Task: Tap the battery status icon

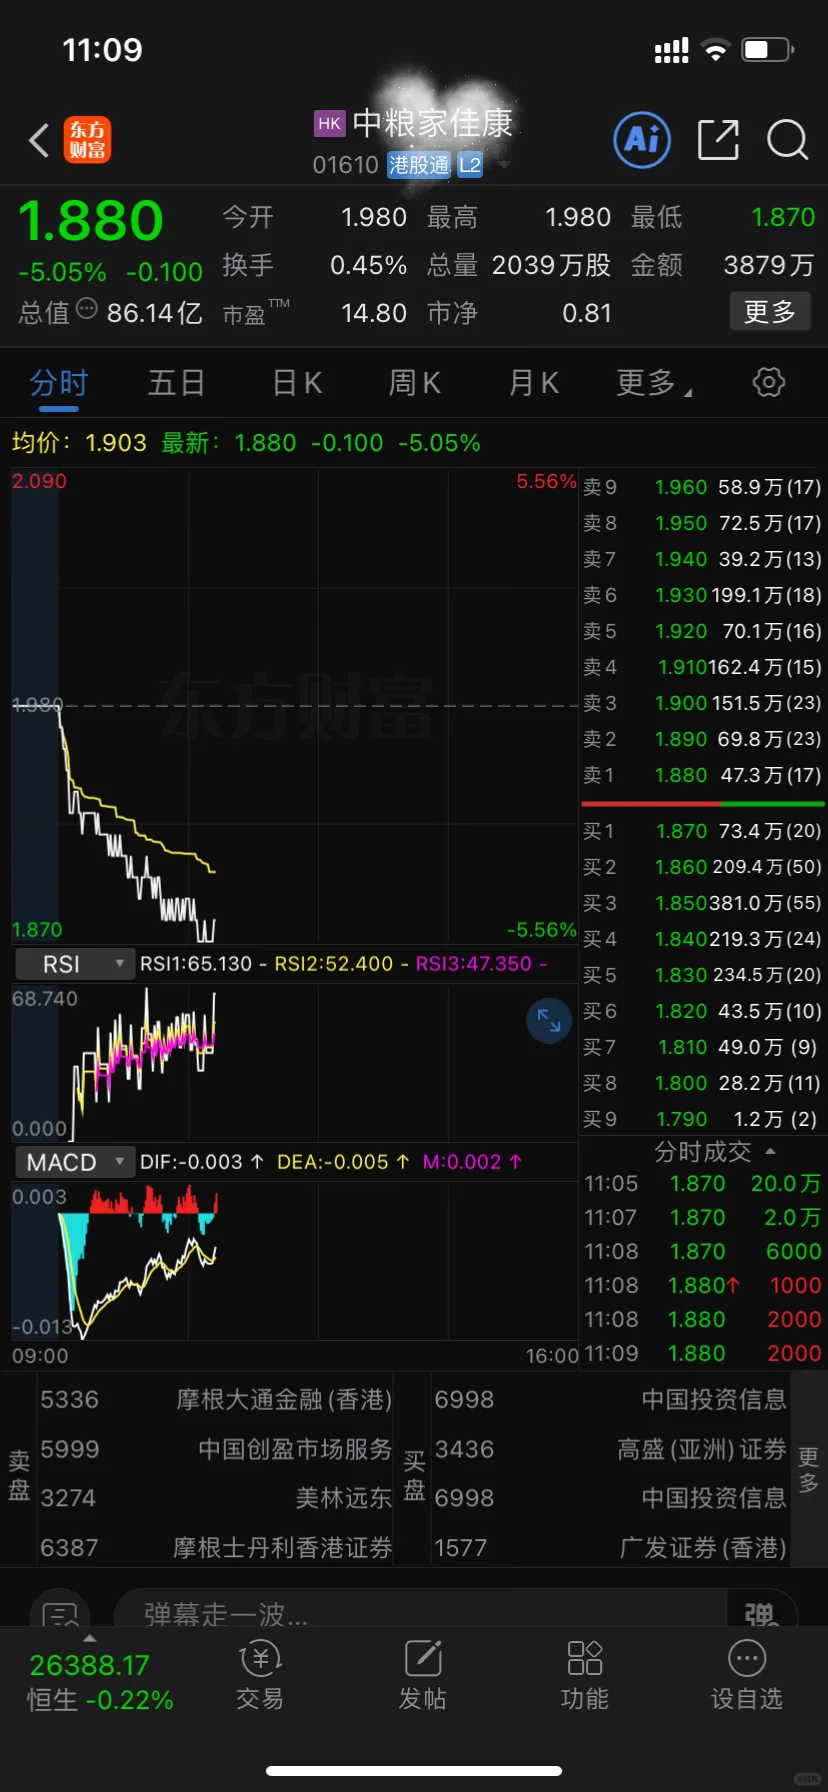Action: tap(768, 50)
